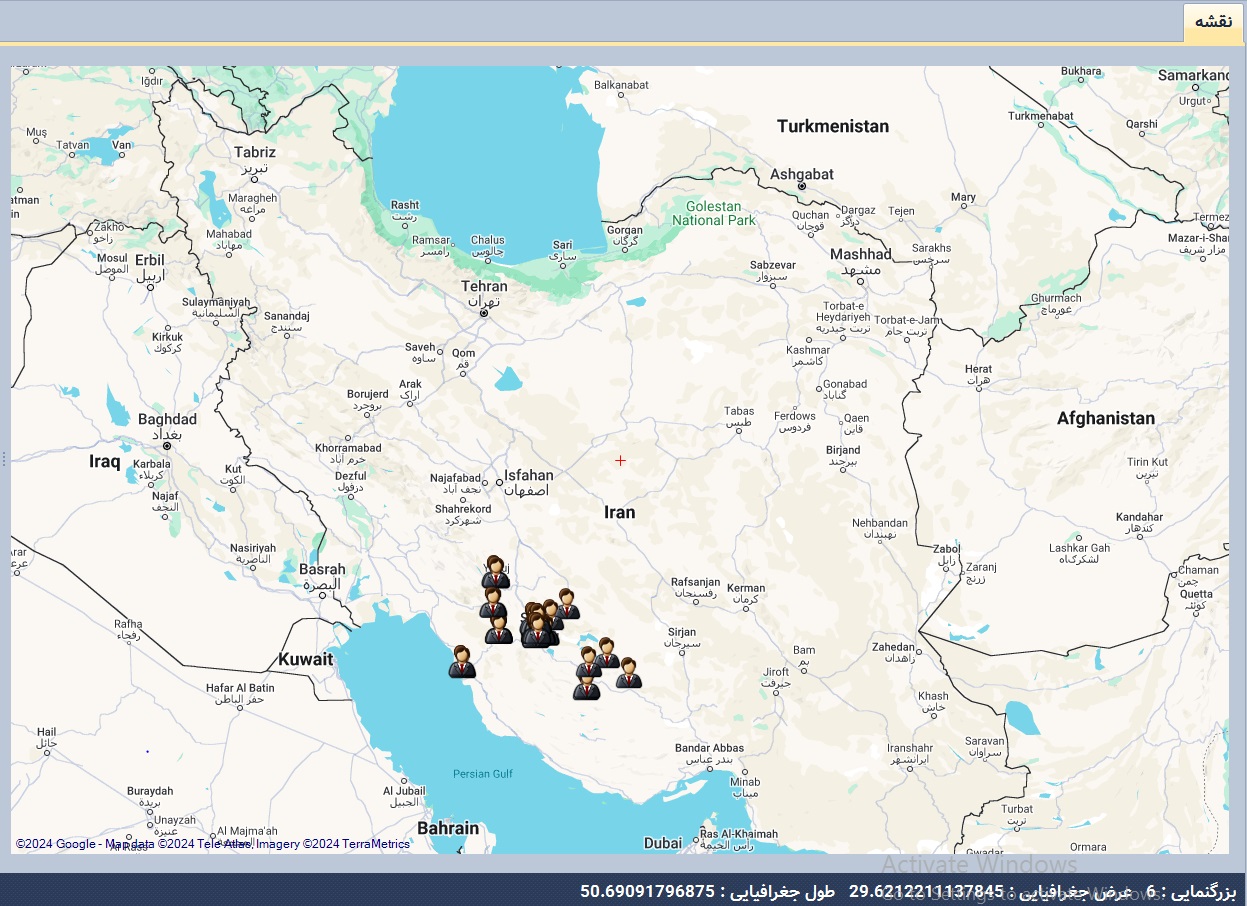Click the red crosshair at map center
Image resolution: width=1247 pixels, height=906 pixels.
(620, 461)
